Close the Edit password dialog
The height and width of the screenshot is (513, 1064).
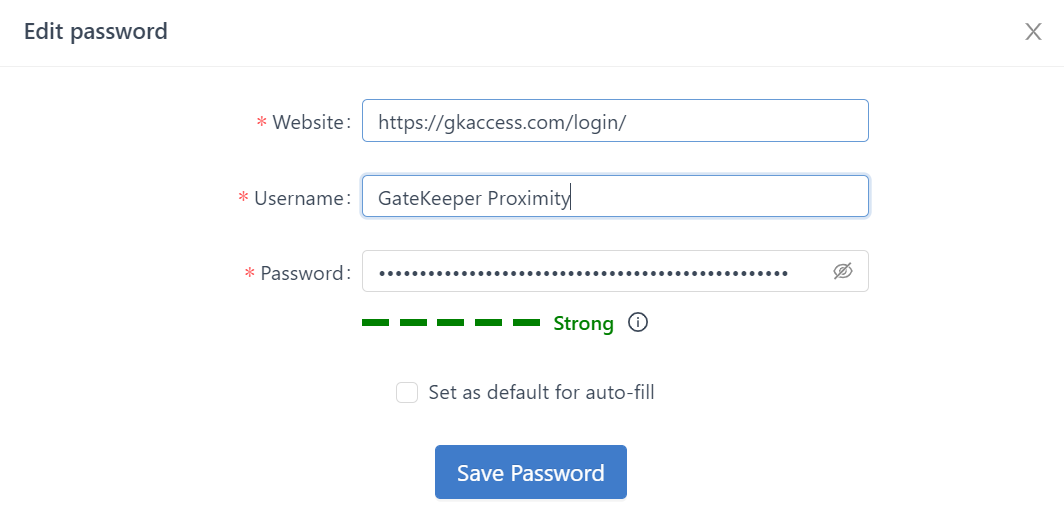[x=1033, y=32]
